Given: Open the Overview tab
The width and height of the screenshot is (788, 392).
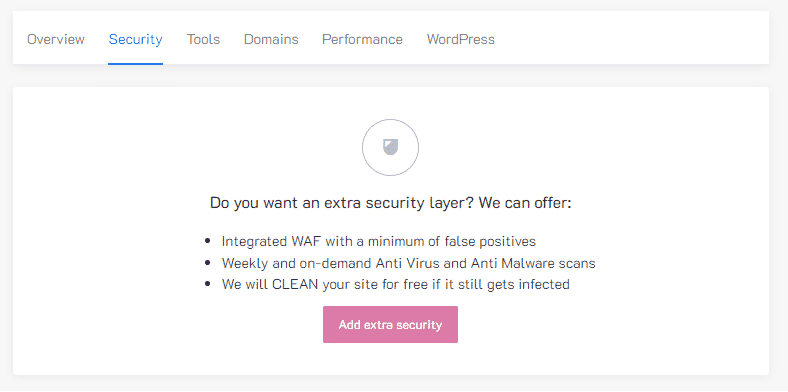Looking at the screenshot, I should (x=56, y=39).
